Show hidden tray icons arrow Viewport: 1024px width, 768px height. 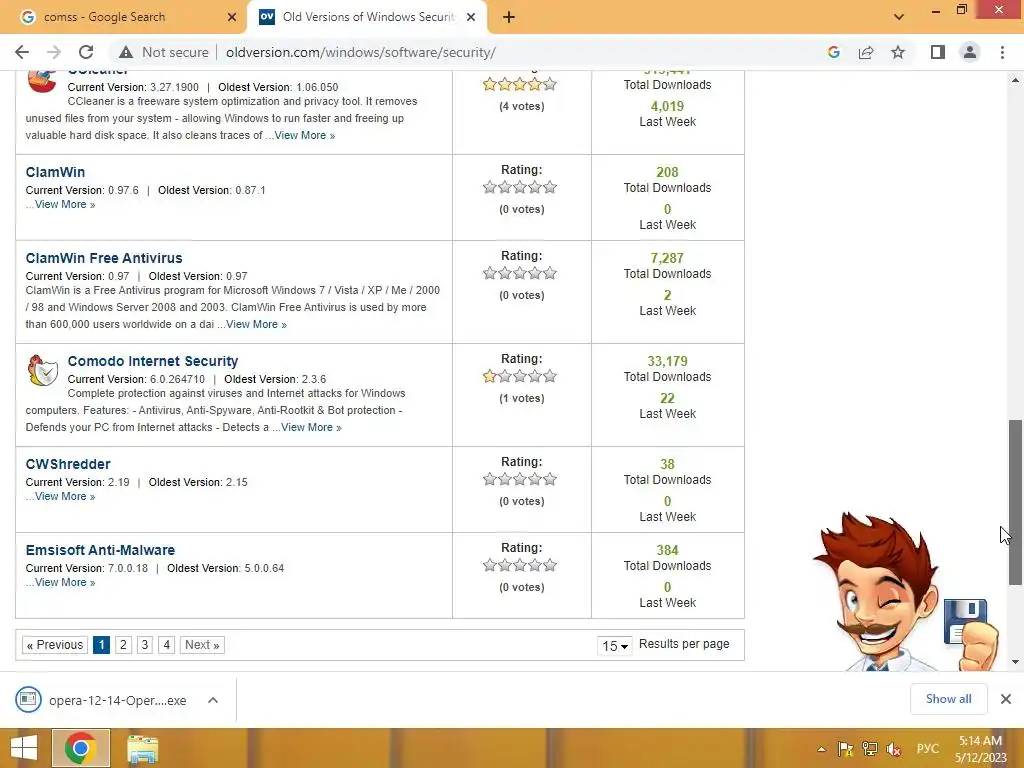[x=822, y=750]
